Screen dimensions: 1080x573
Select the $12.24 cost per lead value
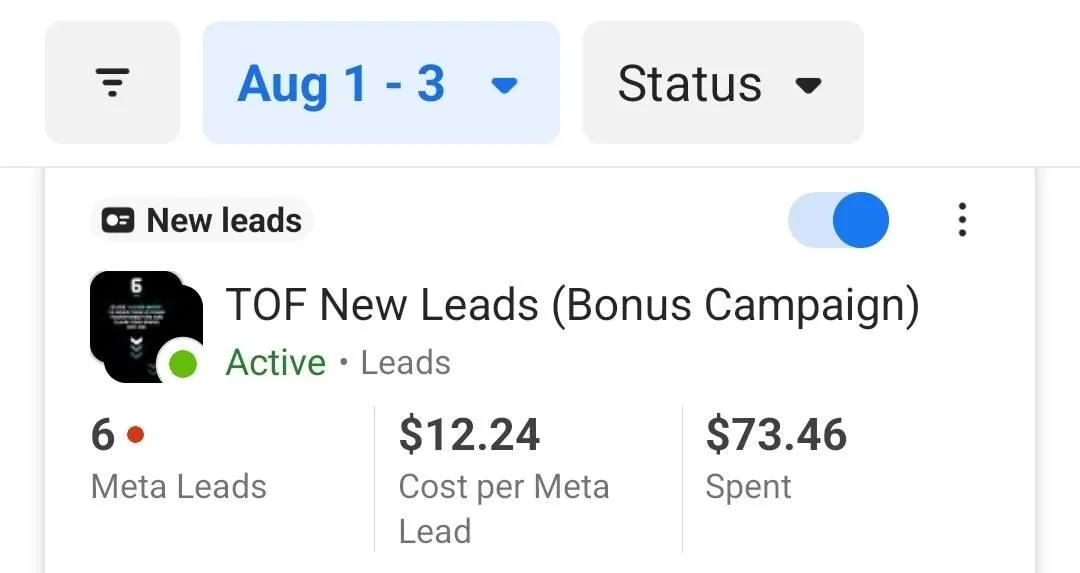point(469,435)
